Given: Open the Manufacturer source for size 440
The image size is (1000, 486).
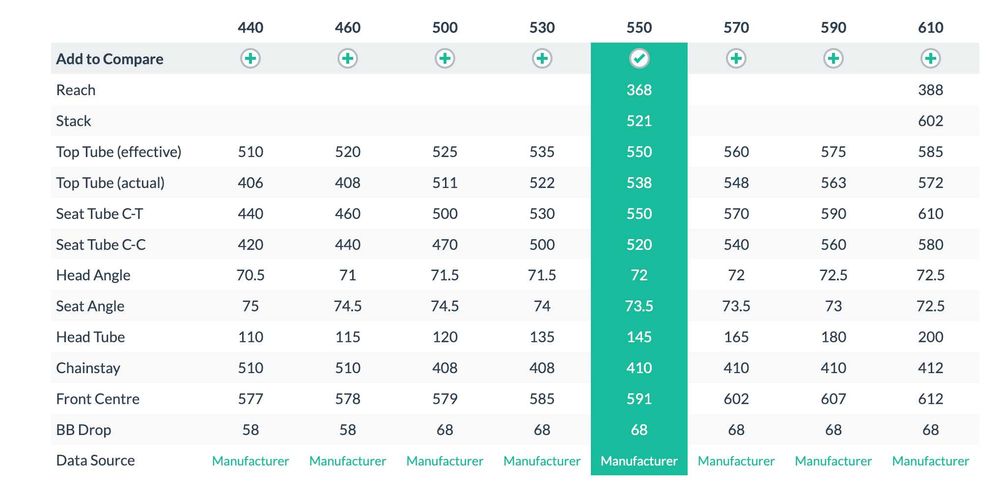Looking at the screenshot, I should [250, 461].
